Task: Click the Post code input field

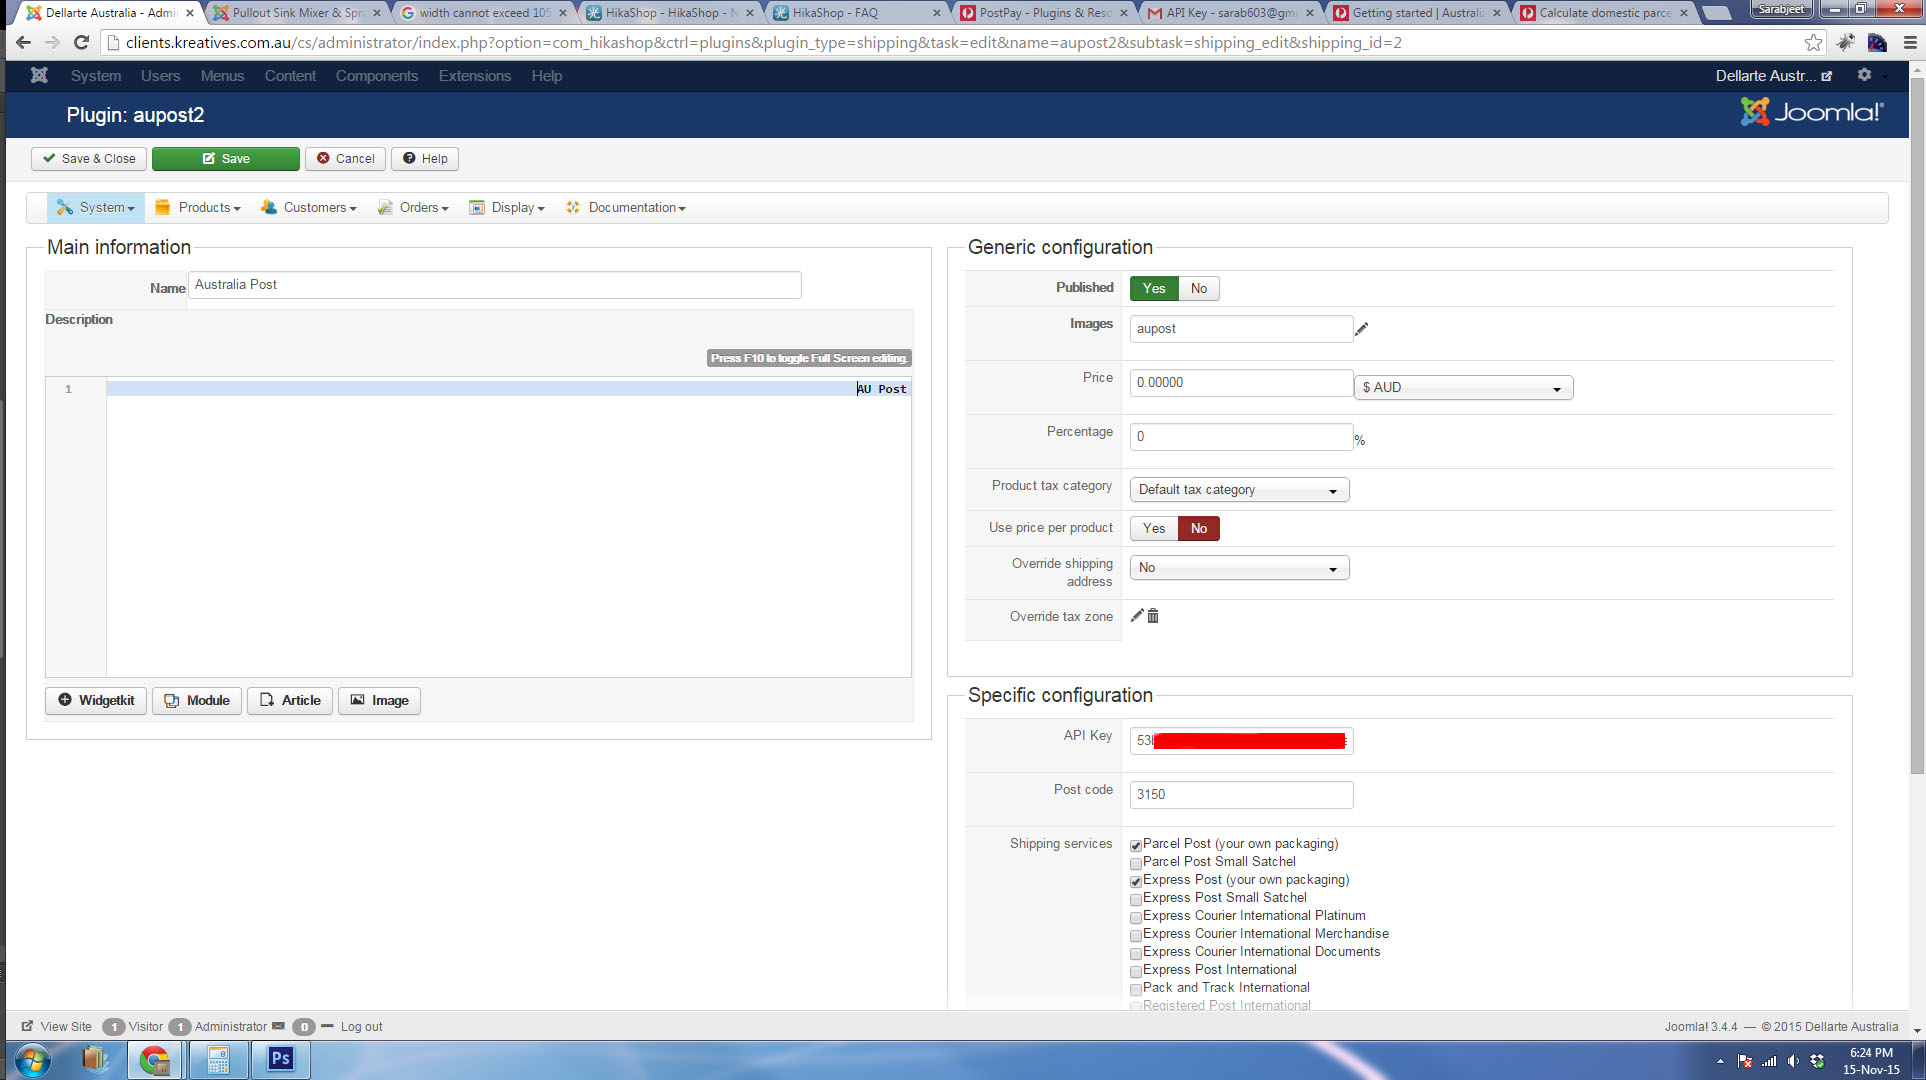Action: pos(1240,795)
